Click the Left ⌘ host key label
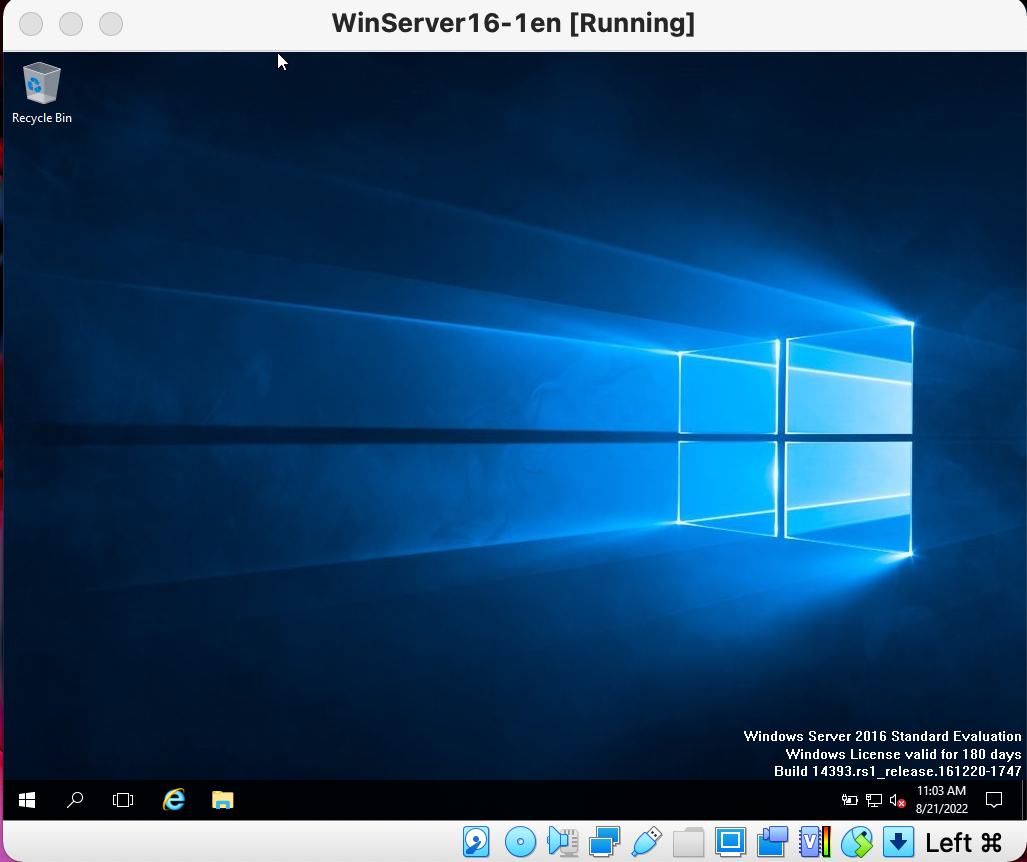Viewport: 1027px width, 862px height. (963, 842)
